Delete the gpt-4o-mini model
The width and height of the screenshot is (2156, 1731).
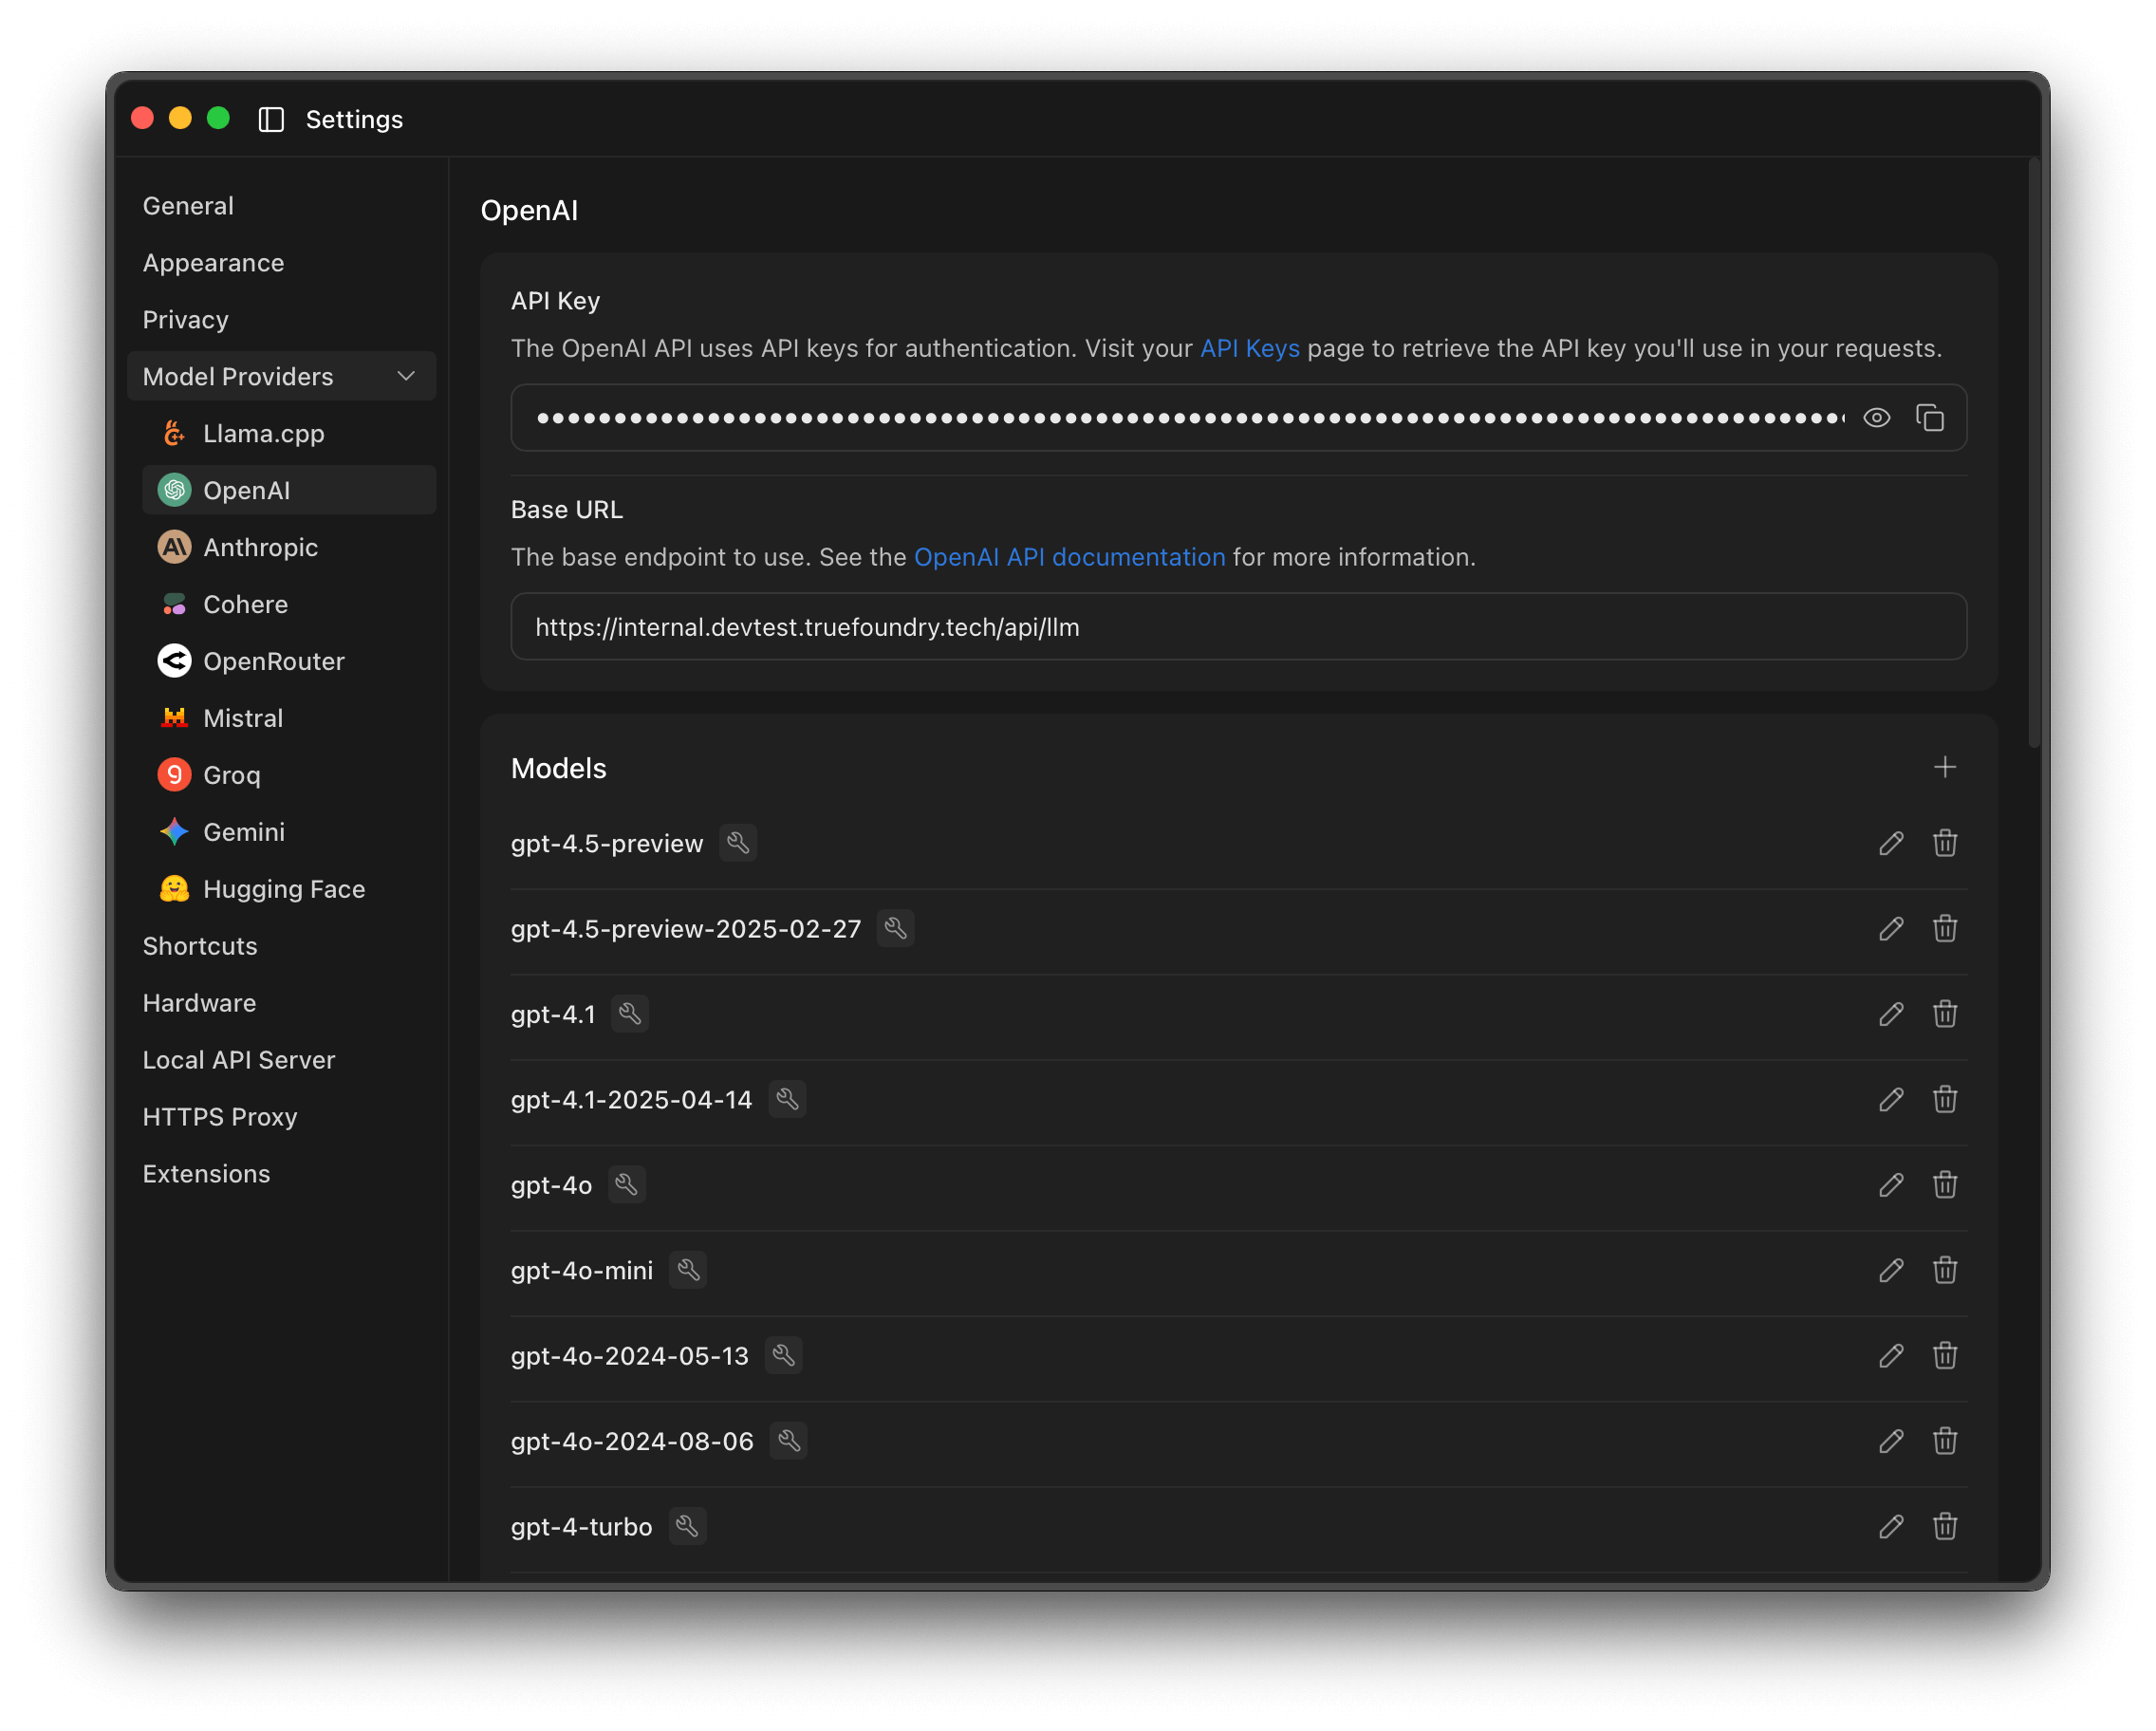tap(1944, 1270)
